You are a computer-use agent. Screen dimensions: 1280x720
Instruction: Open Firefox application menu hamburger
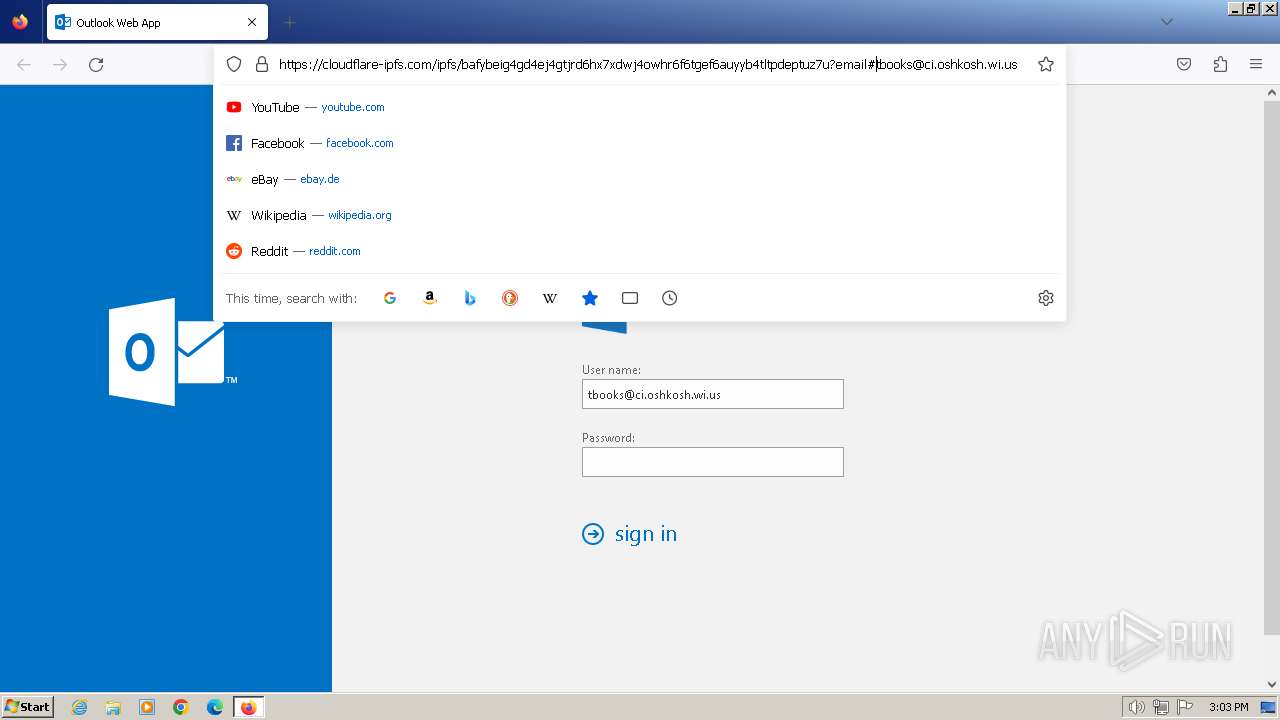pos(1256,64)
